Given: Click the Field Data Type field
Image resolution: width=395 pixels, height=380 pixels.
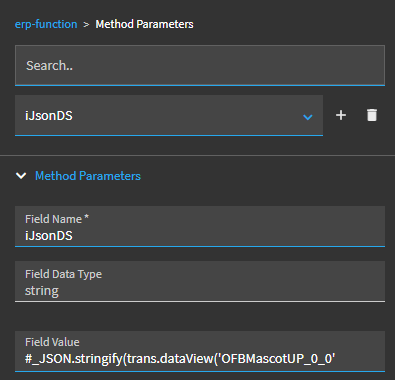Looking at the screenshot, I should pos(200,281).
